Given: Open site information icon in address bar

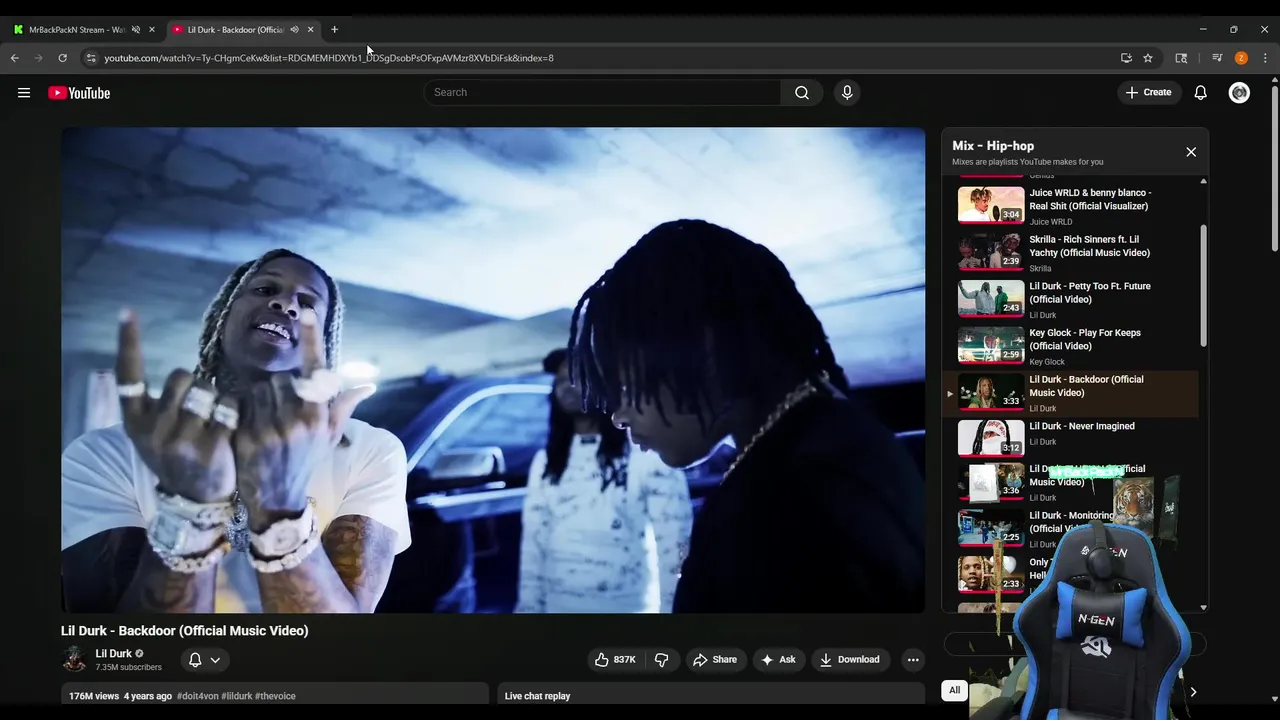Looking at the screenshot, I should click(91, 58).
